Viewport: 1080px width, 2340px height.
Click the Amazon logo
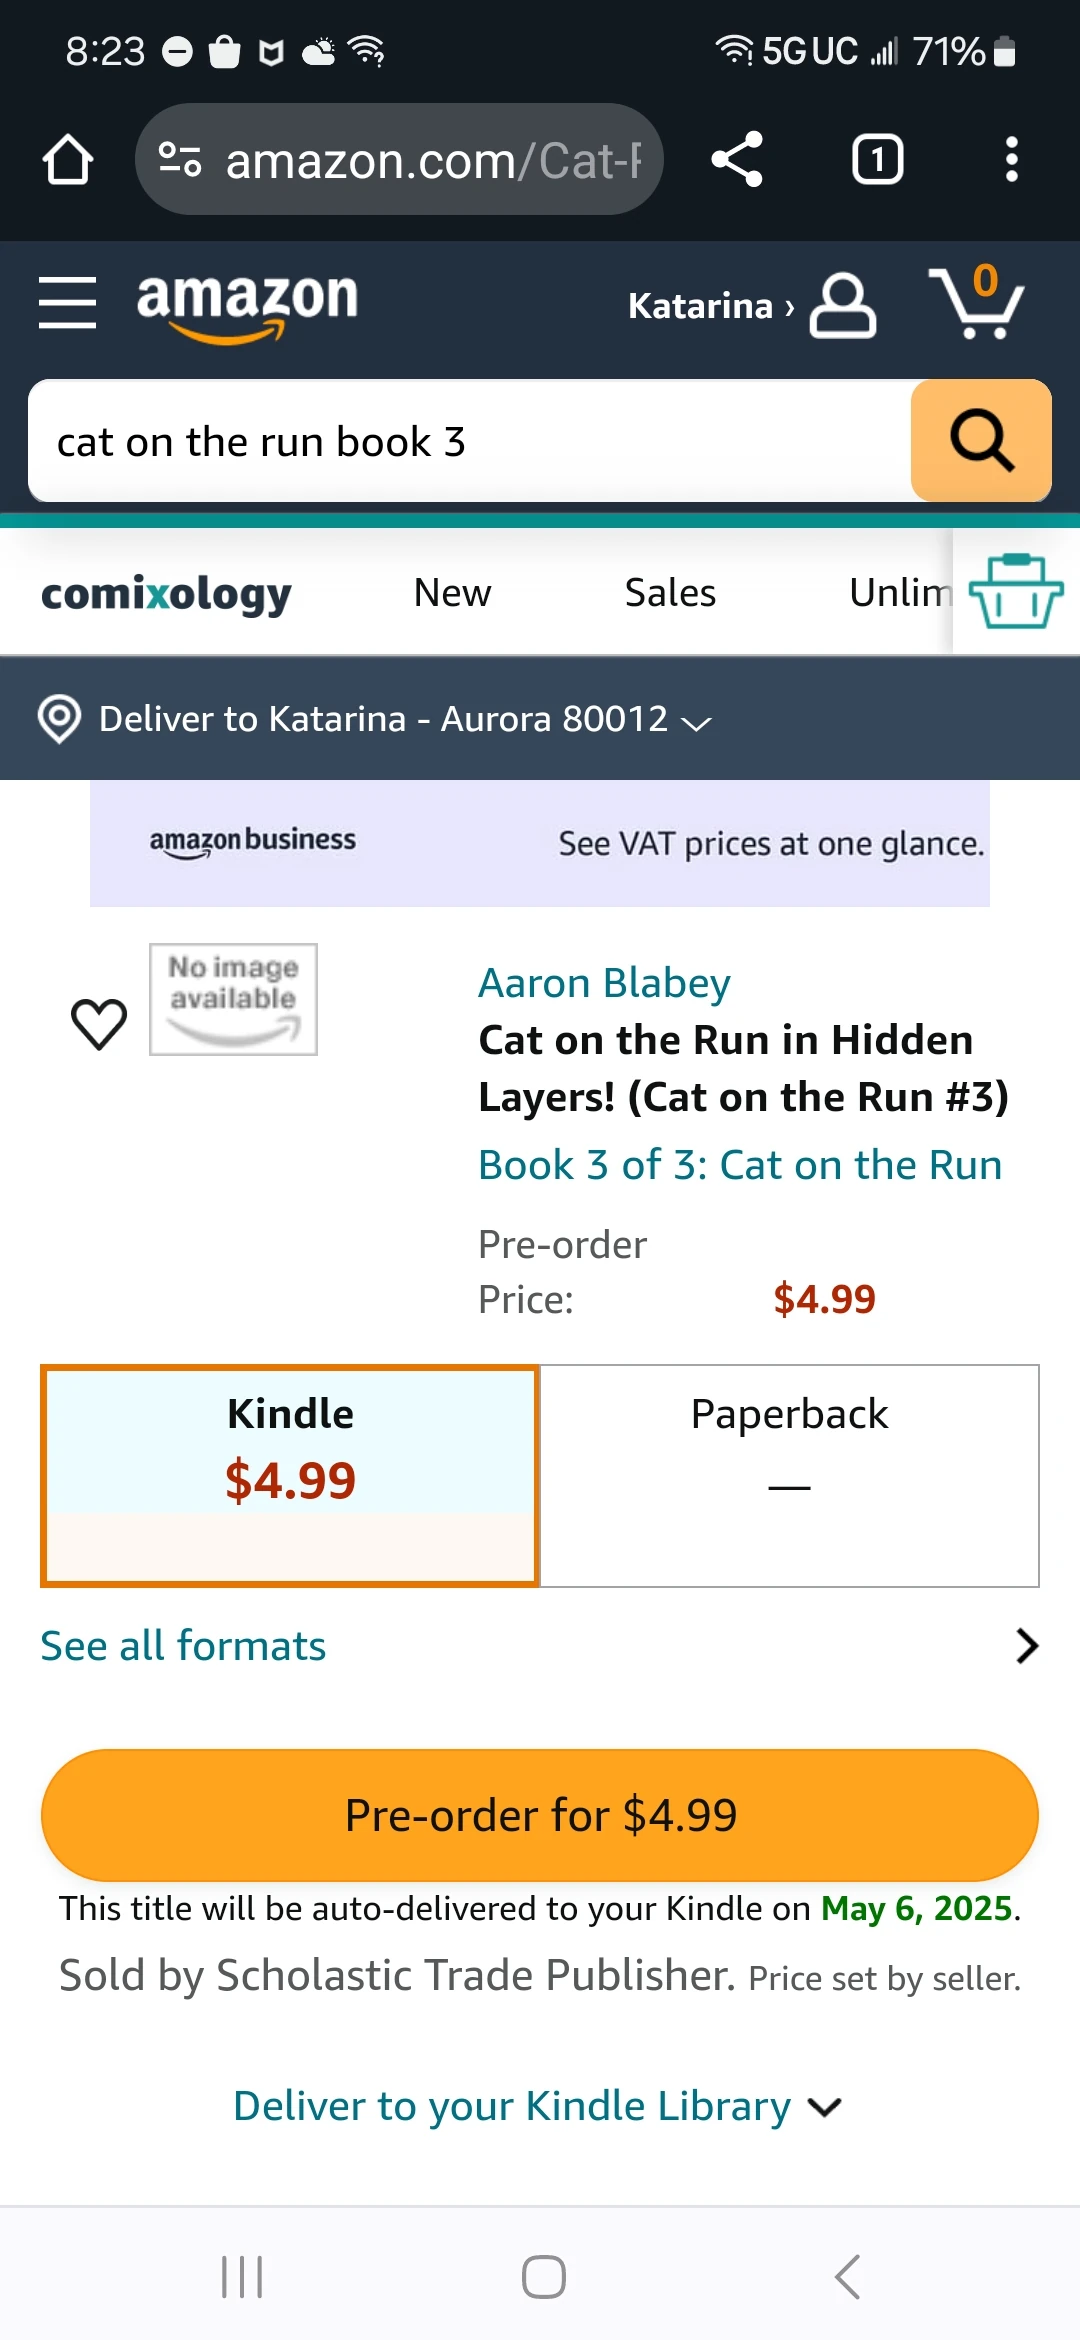pos(245,305)
